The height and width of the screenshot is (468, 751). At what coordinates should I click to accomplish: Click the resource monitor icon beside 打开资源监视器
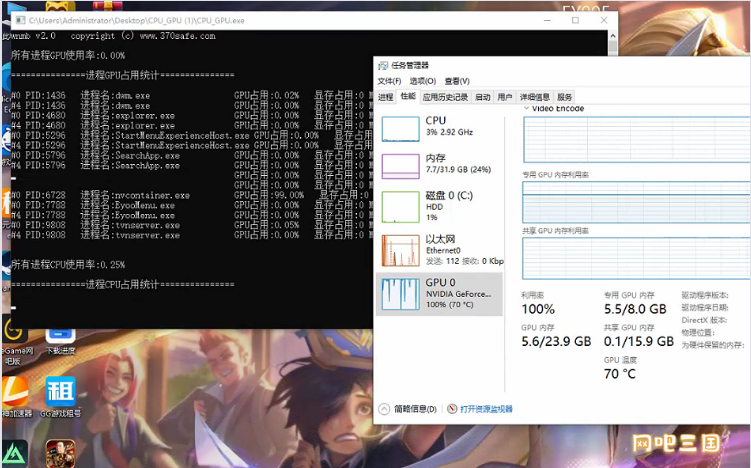coord(452,409)
